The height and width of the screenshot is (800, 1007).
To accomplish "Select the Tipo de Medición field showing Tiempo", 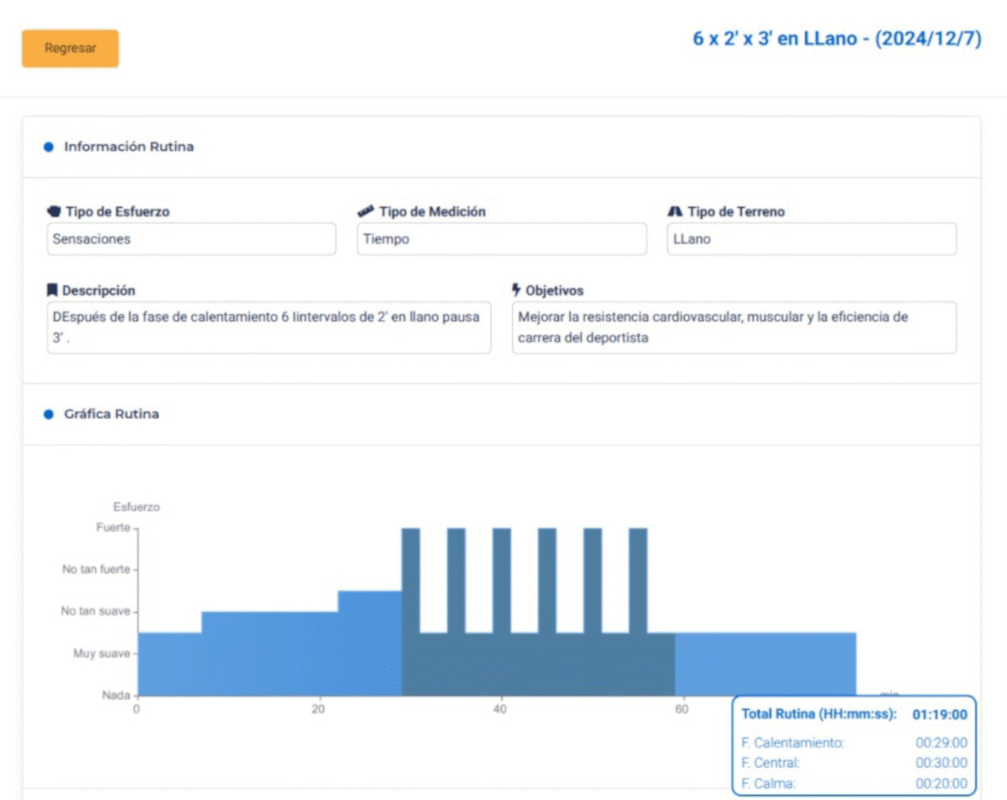I will (x=501, y=239).
